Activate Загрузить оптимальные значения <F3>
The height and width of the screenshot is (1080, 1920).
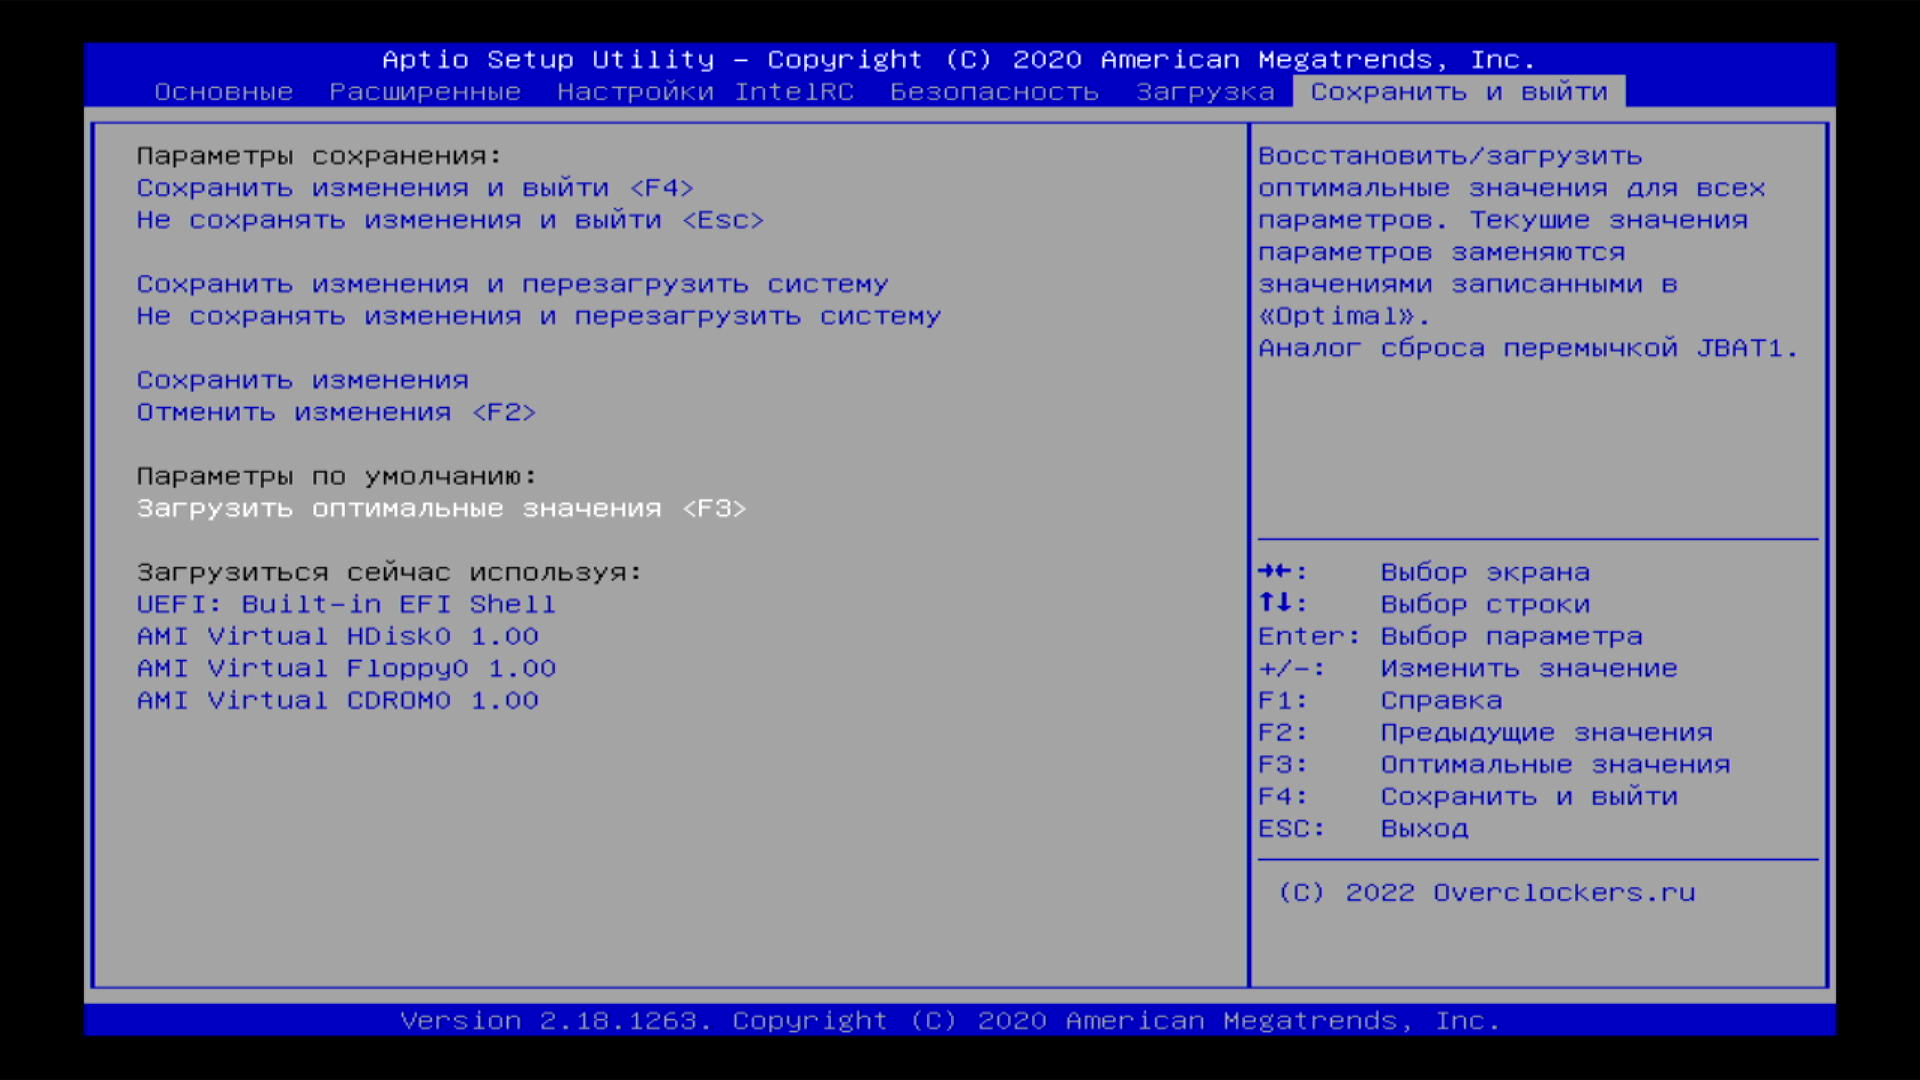[x=441, y=508]
